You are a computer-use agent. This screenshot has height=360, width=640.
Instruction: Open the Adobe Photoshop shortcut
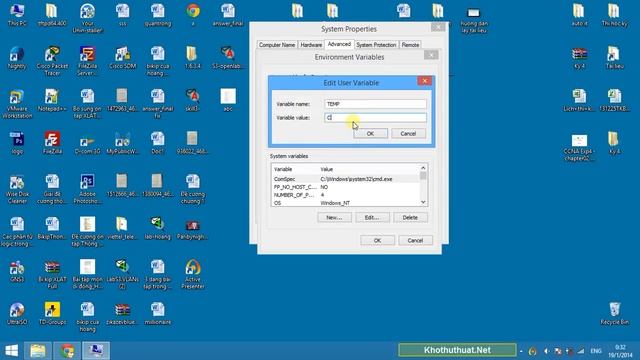87,189
